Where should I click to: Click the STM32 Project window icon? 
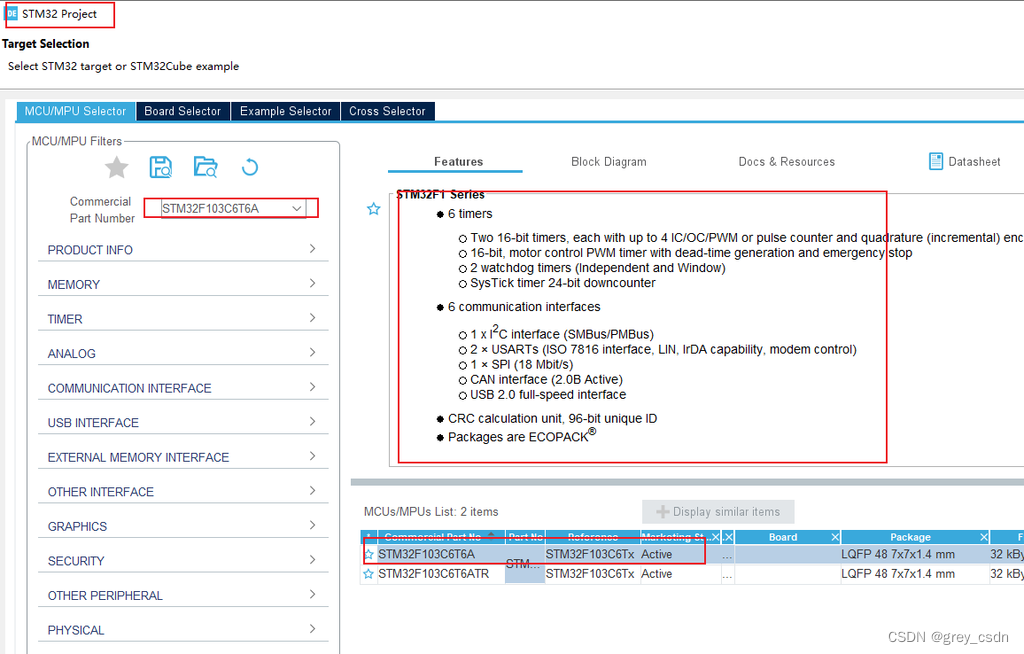click(x=12, y=14)
